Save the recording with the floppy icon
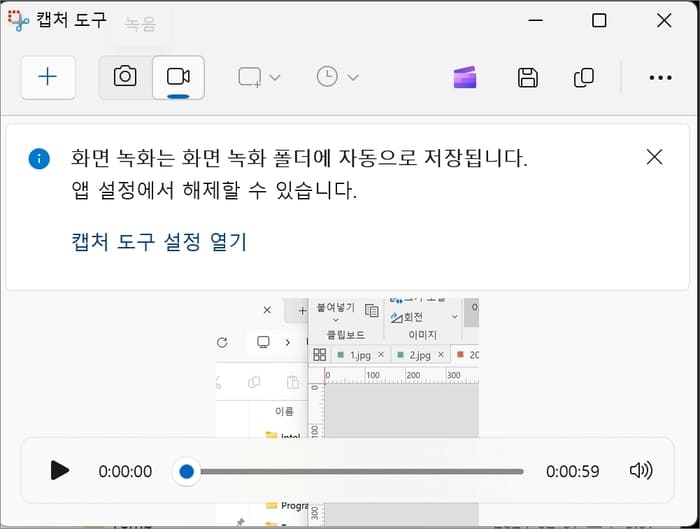Image resolution: width=700 pixels, height=529 pixels. (528, 77)
